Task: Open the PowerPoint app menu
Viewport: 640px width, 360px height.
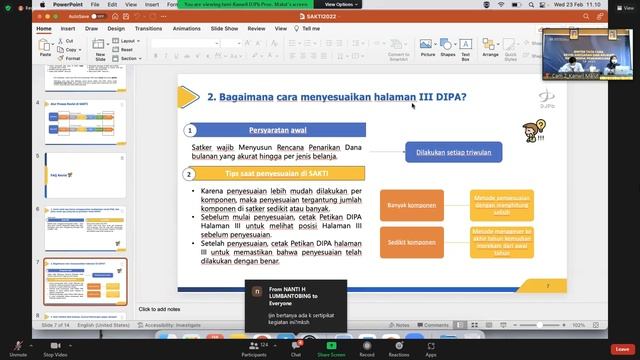Action: pyautogui.click(x=68, y=4)
